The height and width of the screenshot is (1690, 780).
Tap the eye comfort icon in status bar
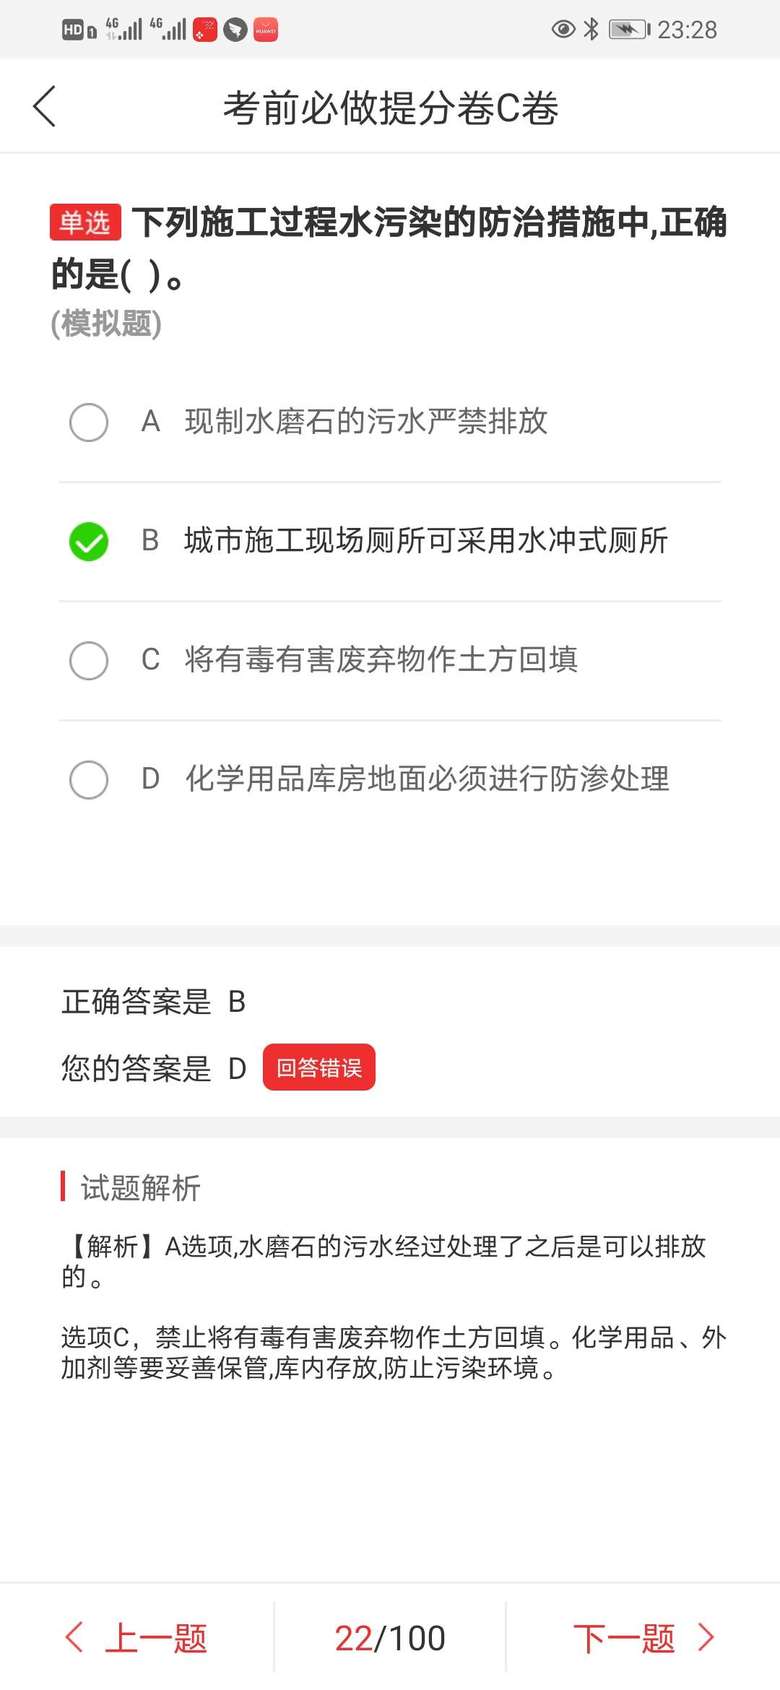[x=563, y=29]
